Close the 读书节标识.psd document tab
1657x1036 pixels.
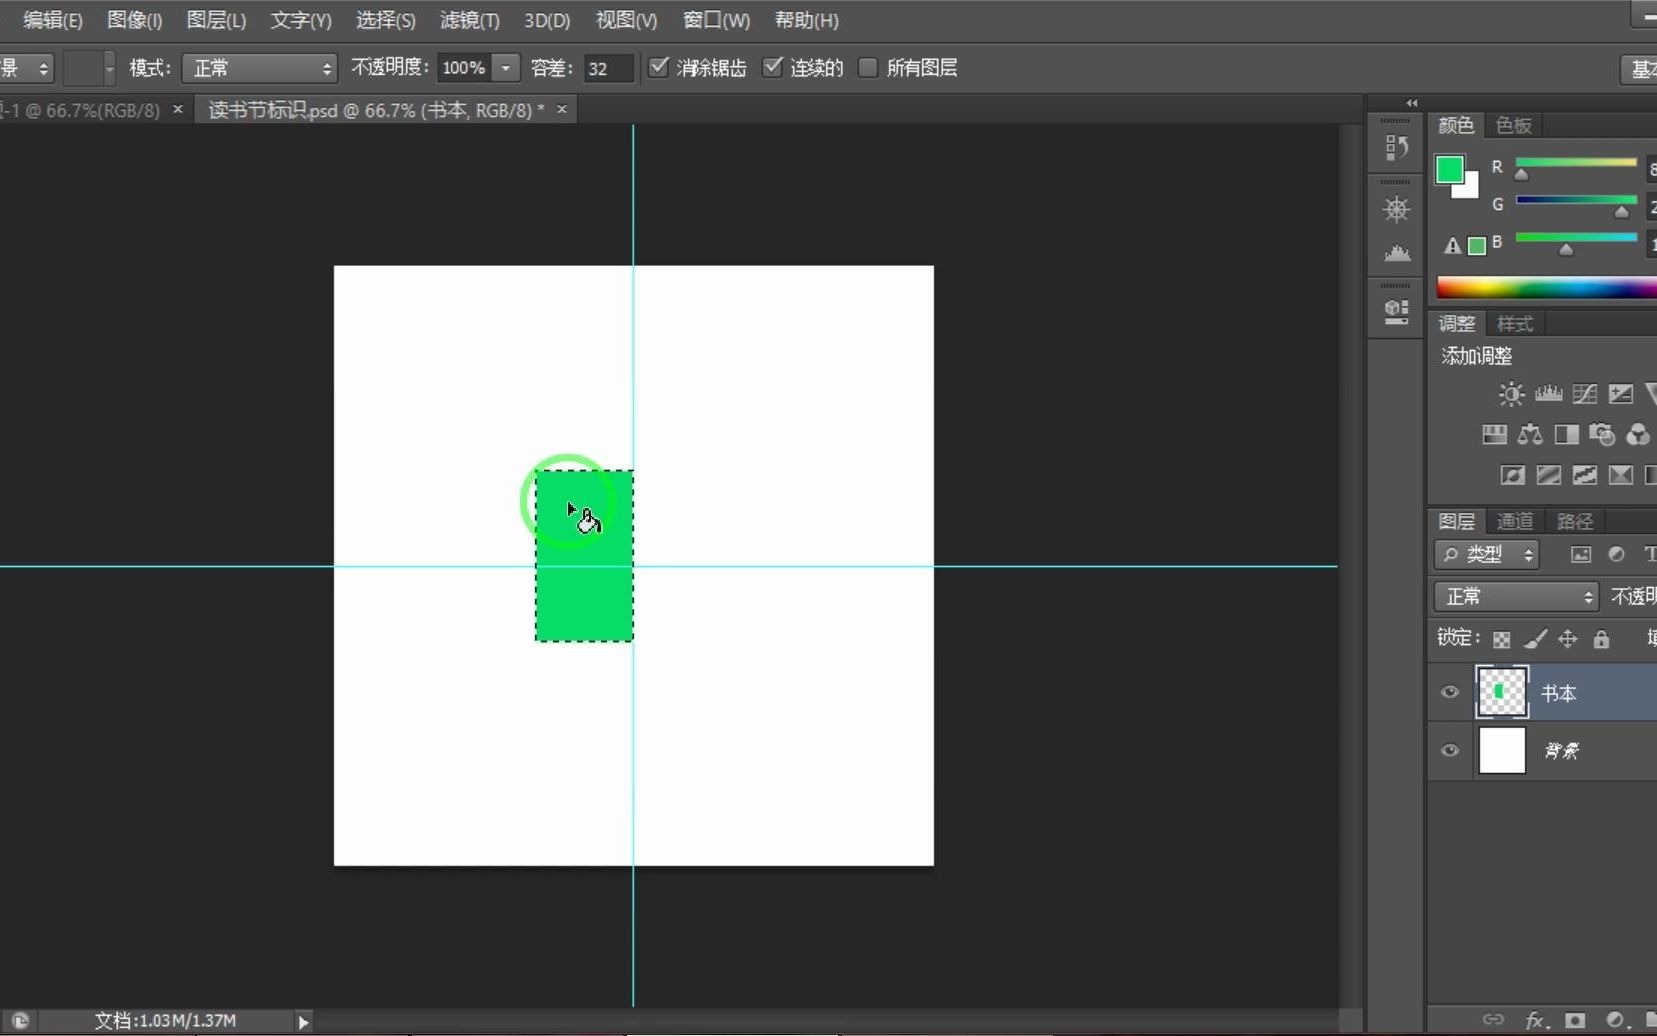coord(562,109)
